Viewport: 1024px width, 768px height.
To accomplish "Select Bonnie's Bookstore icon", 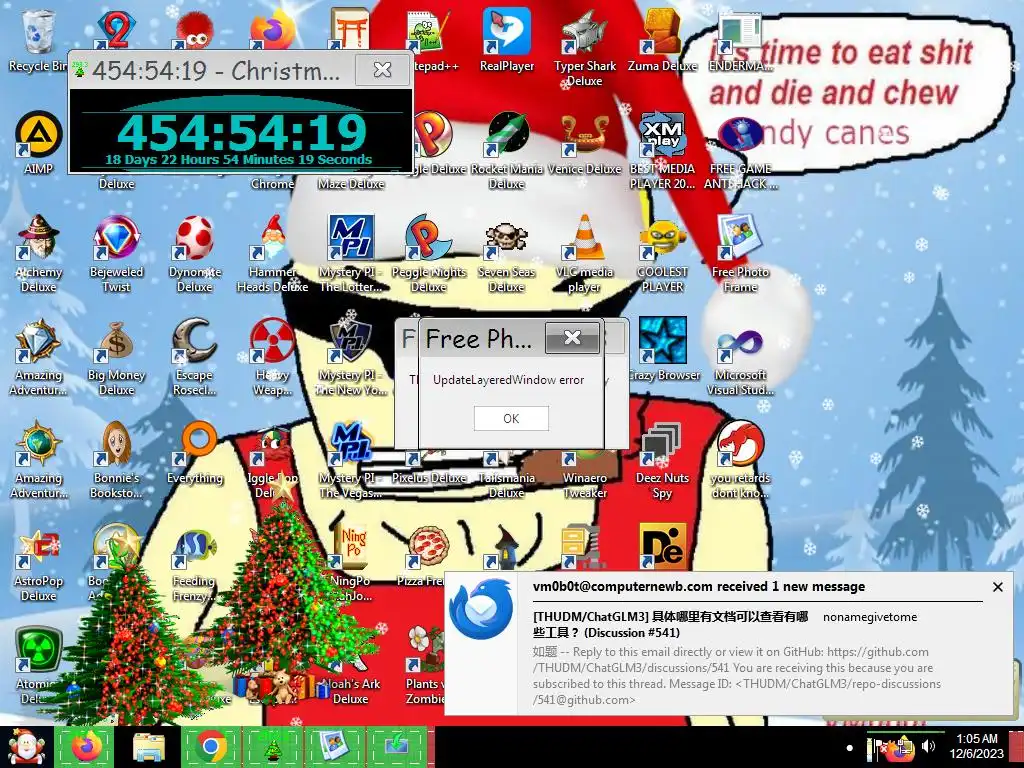I will (116, 461).
